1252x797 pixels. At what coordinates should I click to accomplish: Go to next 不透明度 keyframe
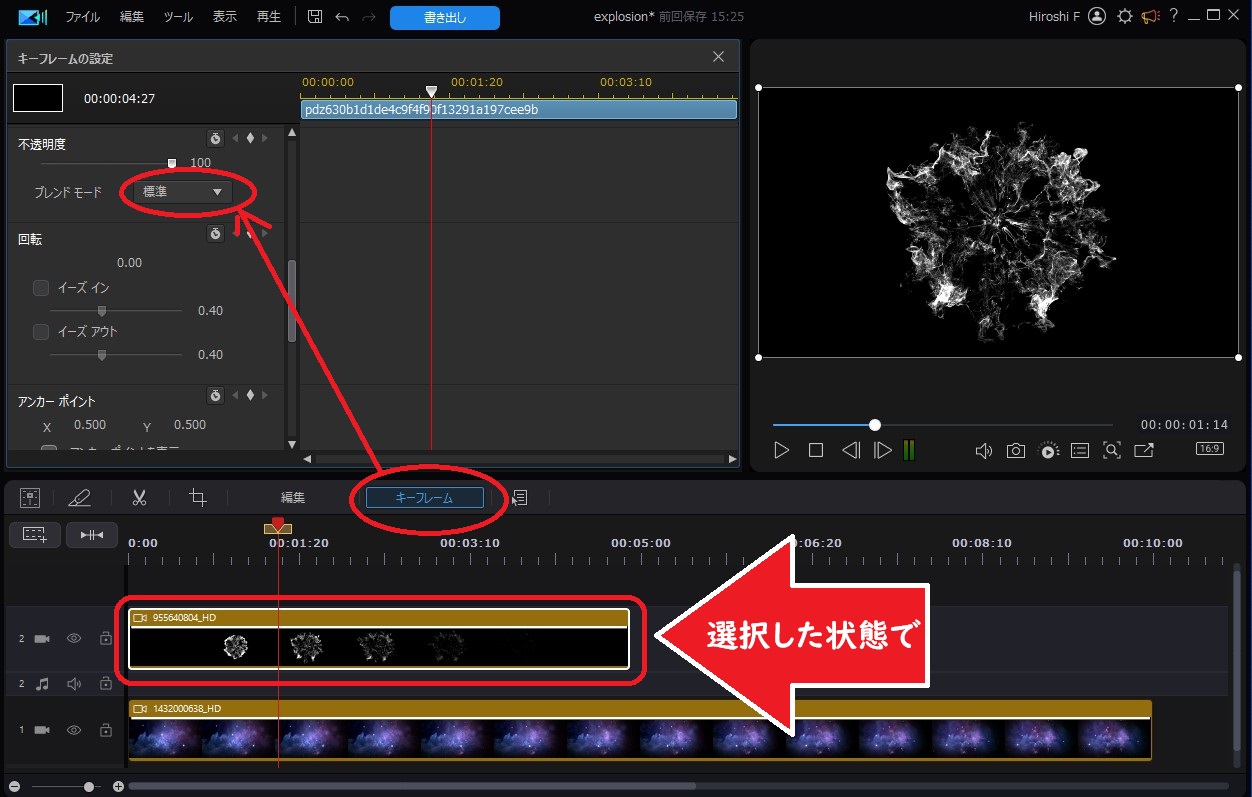[265, 139]
